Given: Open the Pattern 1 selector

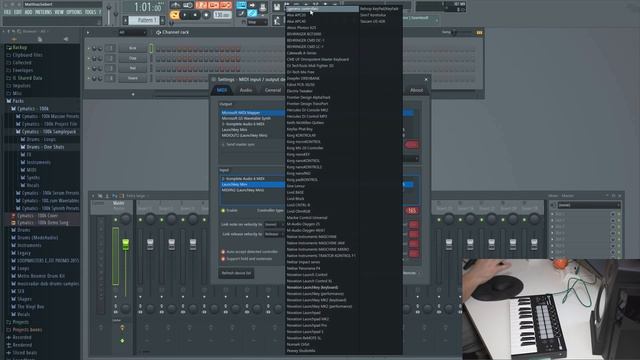Looking at the screenshot, I should click(145, 20).
